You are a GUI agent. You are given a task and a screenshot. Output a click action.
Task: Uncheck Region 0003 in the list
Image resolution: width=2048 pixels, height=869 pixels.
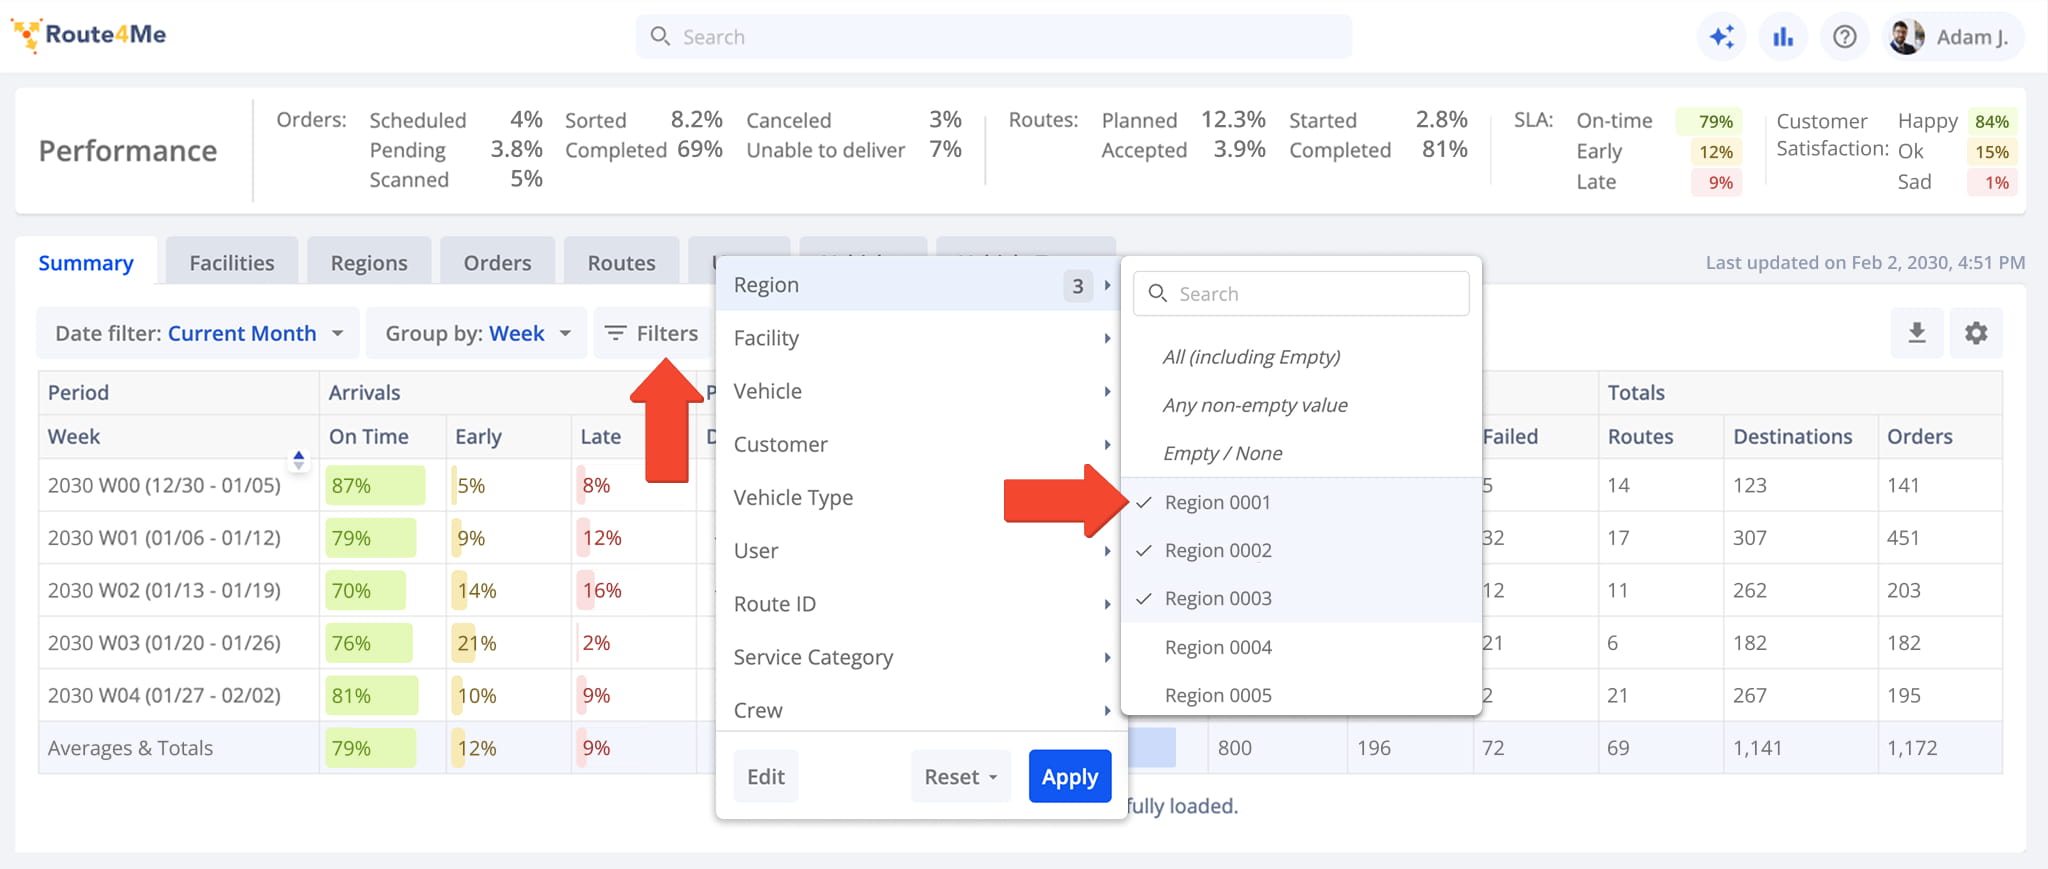[x=1301, y=598]
